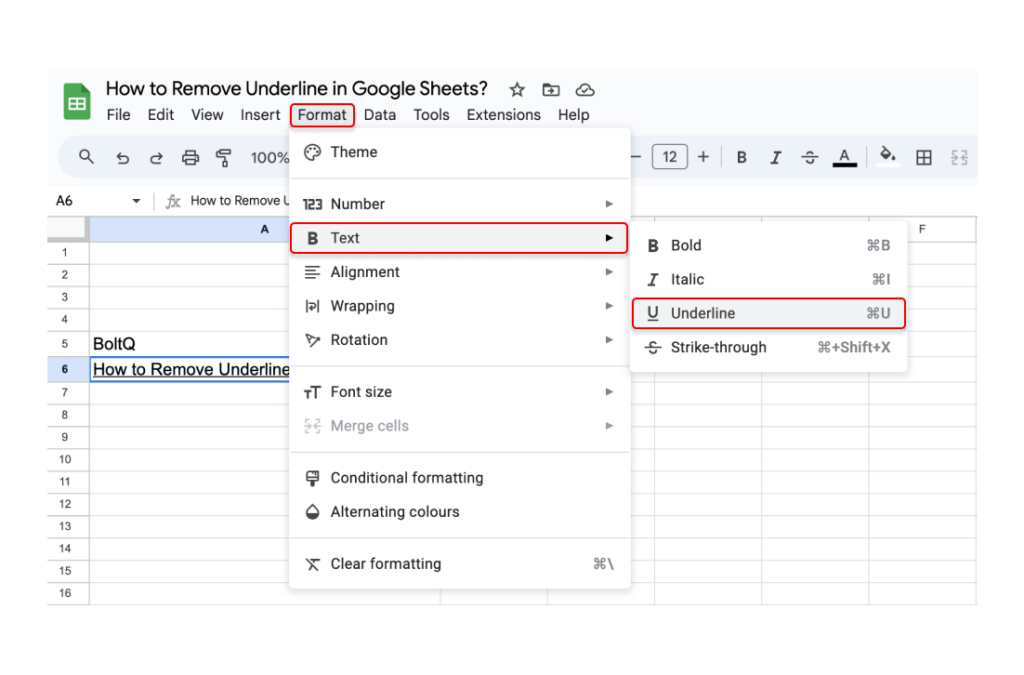Open Conditional formatting
The height and width of the screenshot is (675, 1024).
tap(460, 478)
